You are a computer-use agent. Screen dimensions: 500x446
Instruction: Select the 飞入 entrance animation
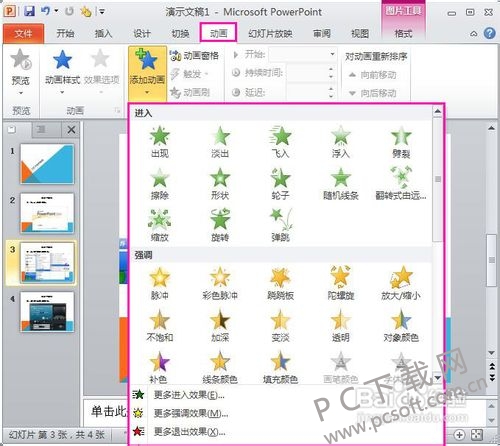coord(280,142)
